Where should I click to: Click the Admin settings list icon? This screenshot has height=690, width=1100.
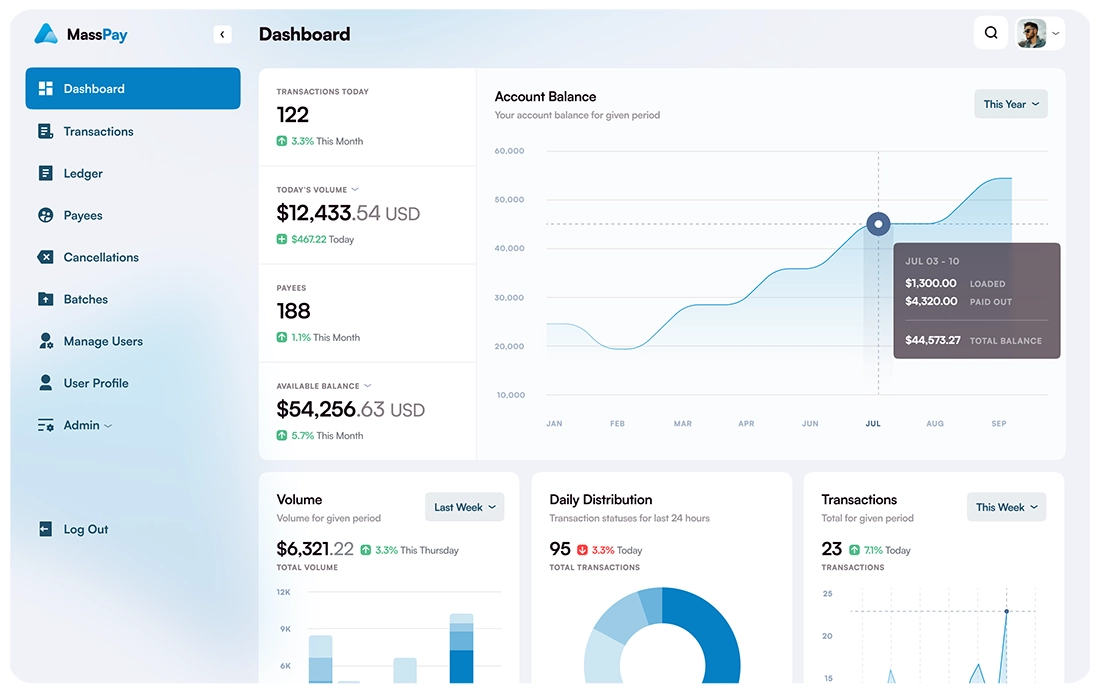pyautogui.click(x=46, y=425)
